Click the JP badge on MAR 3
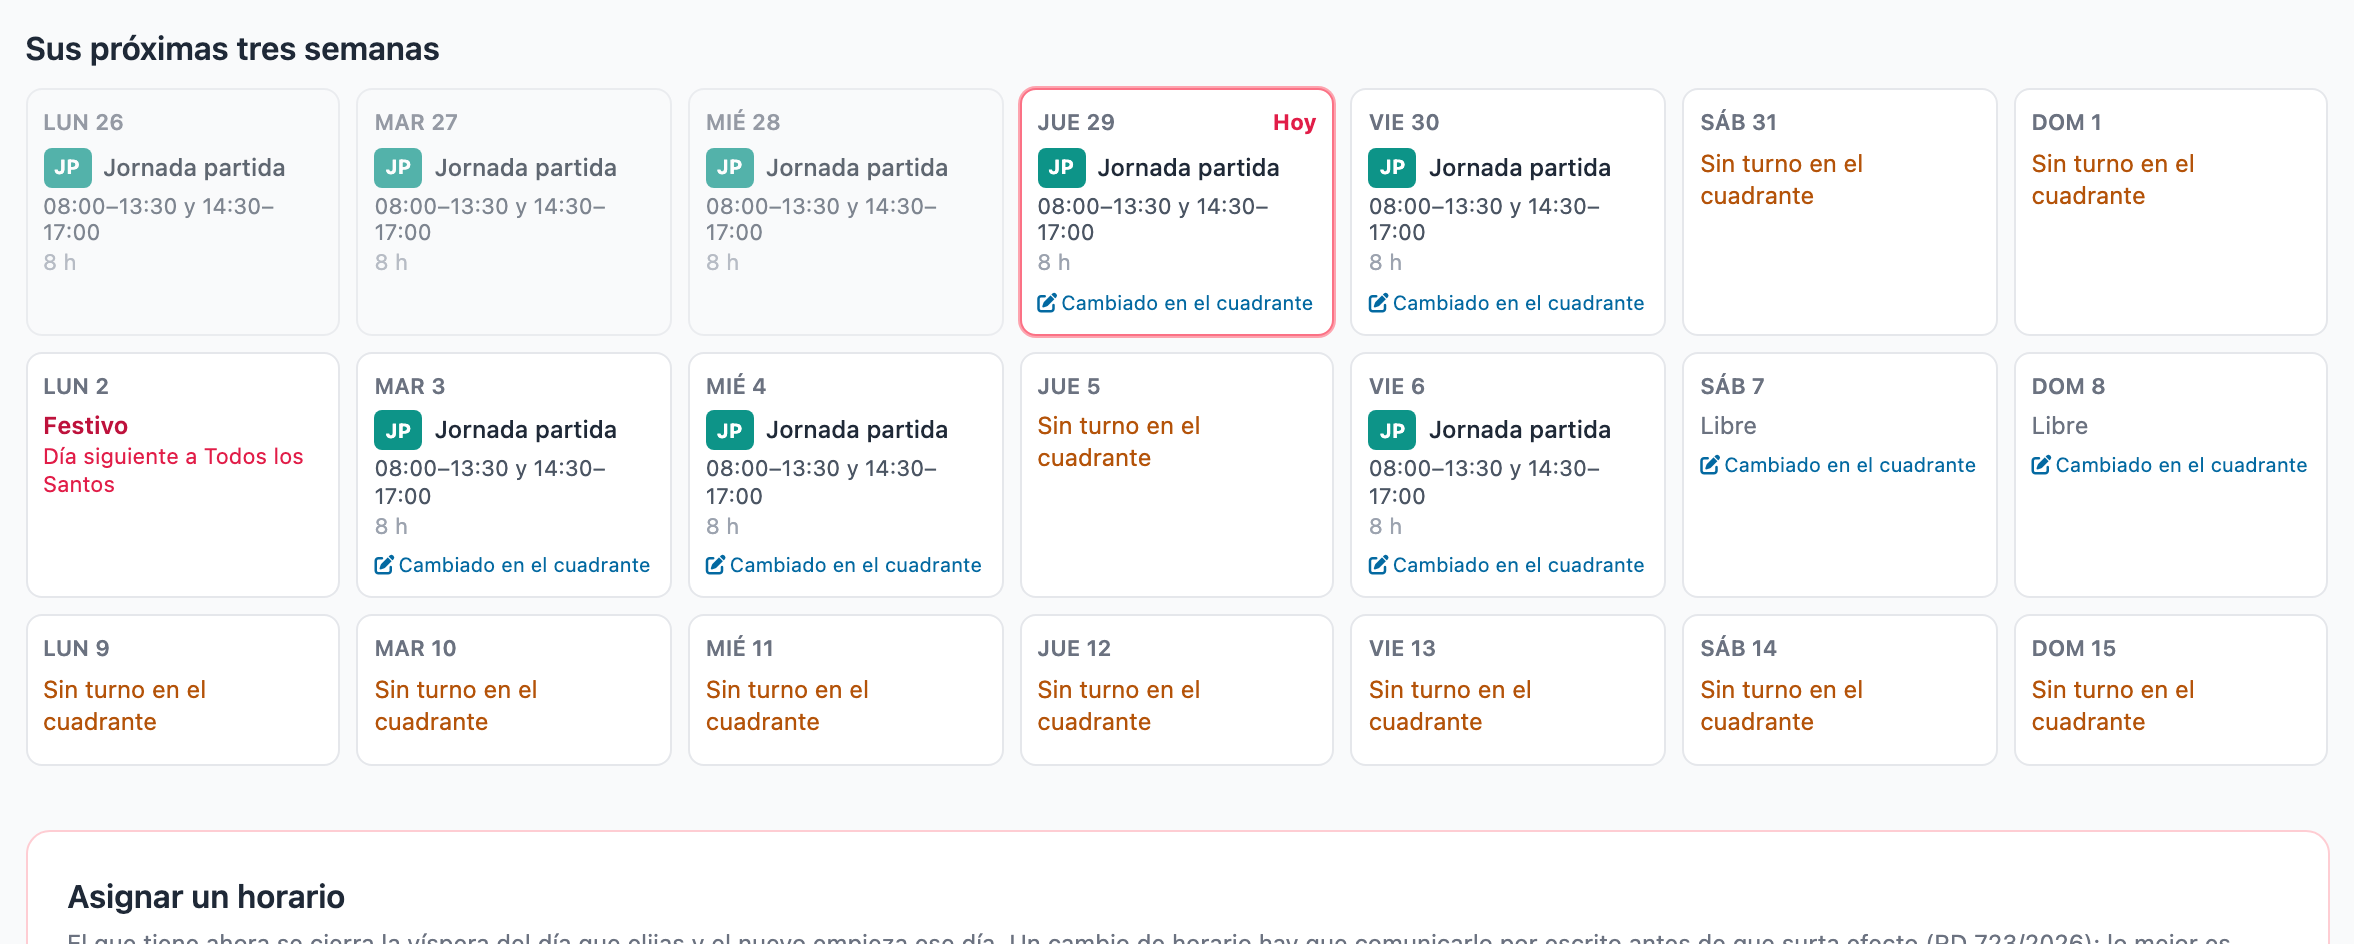Viewport: 2354px width, 944px height. point(398,430)
